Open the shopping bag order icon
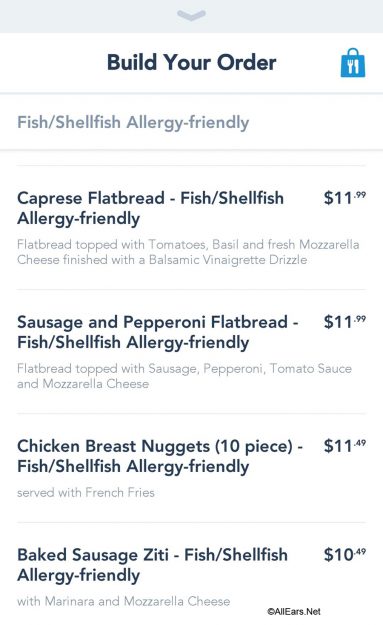Image resolution: width=383 pixels, height=625 pixels. click(x=353, y=63)
